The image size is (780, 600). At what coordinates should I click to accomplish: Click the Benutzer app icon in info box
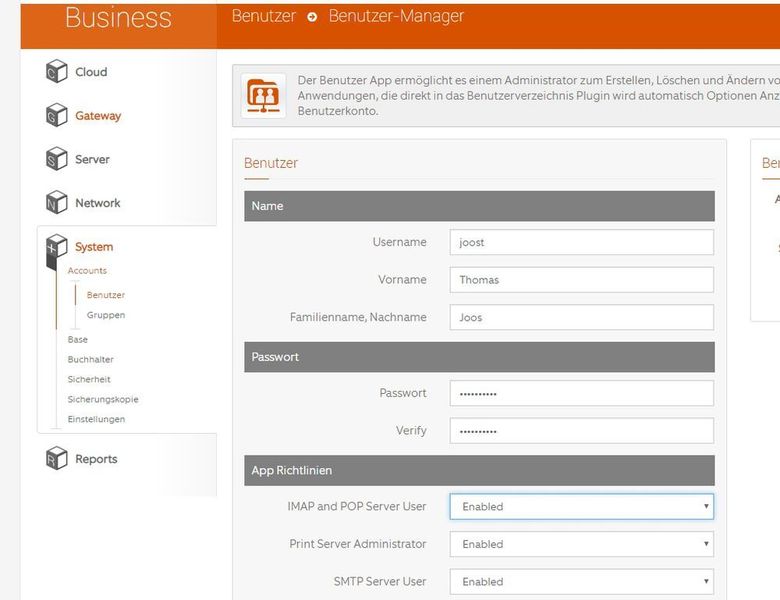[x=264, y=97]
